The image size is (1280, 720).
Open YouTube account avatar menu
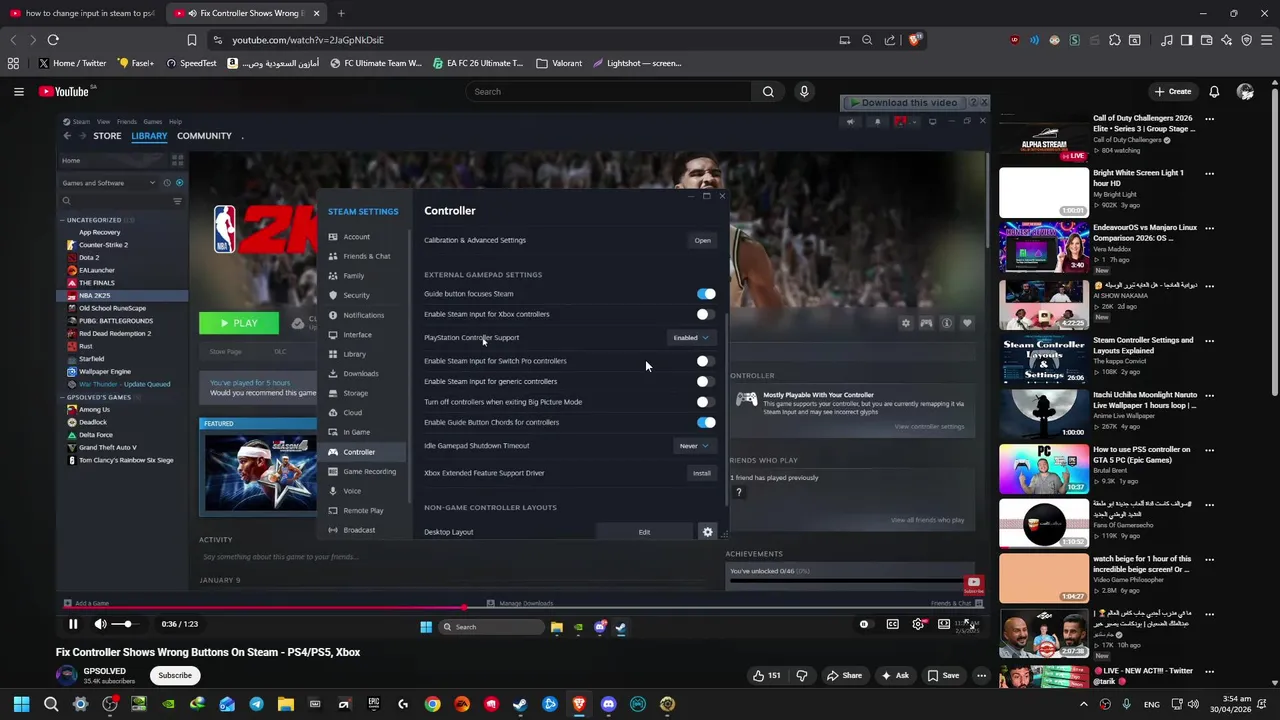(x=1245, y=91)
